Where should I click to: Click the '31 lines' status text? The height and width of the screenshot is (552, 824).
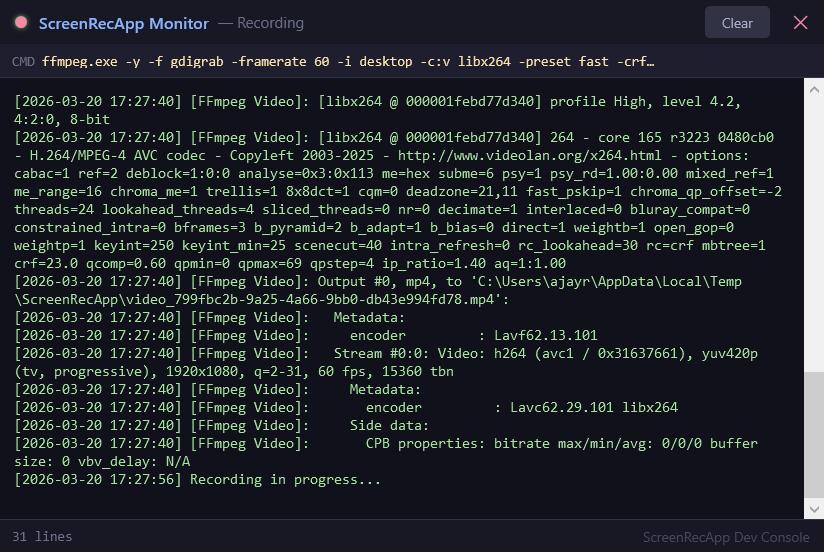(42, 536)
